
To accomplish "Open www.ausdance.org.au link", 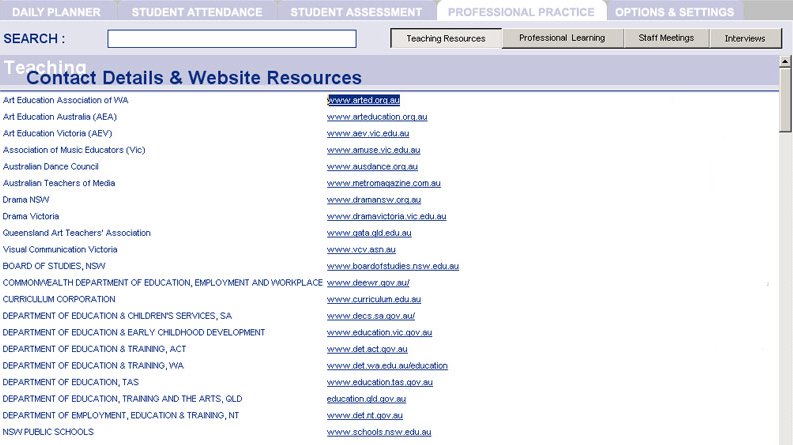I will click(372, 167).
